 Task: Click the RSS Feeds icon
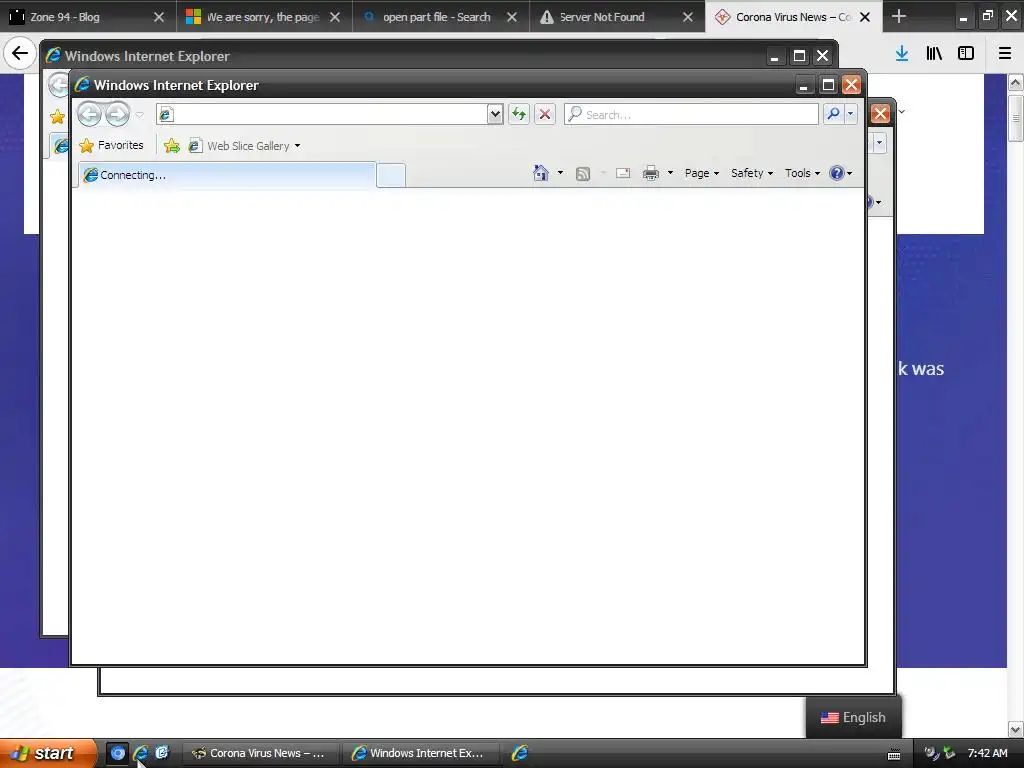tap(583, 173)
